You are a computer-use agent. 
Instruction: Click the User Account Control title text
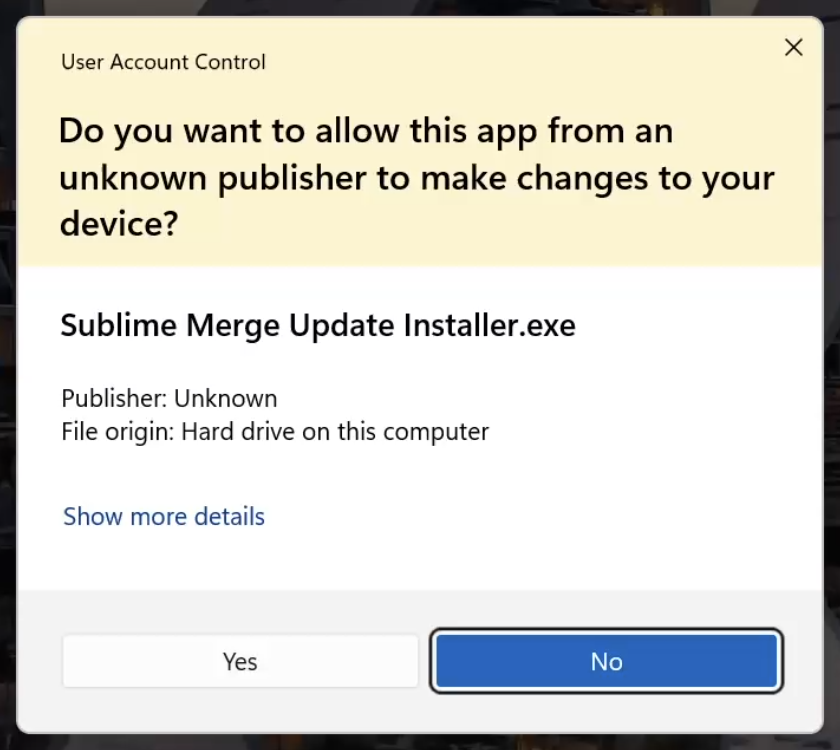tap(163, 62)
